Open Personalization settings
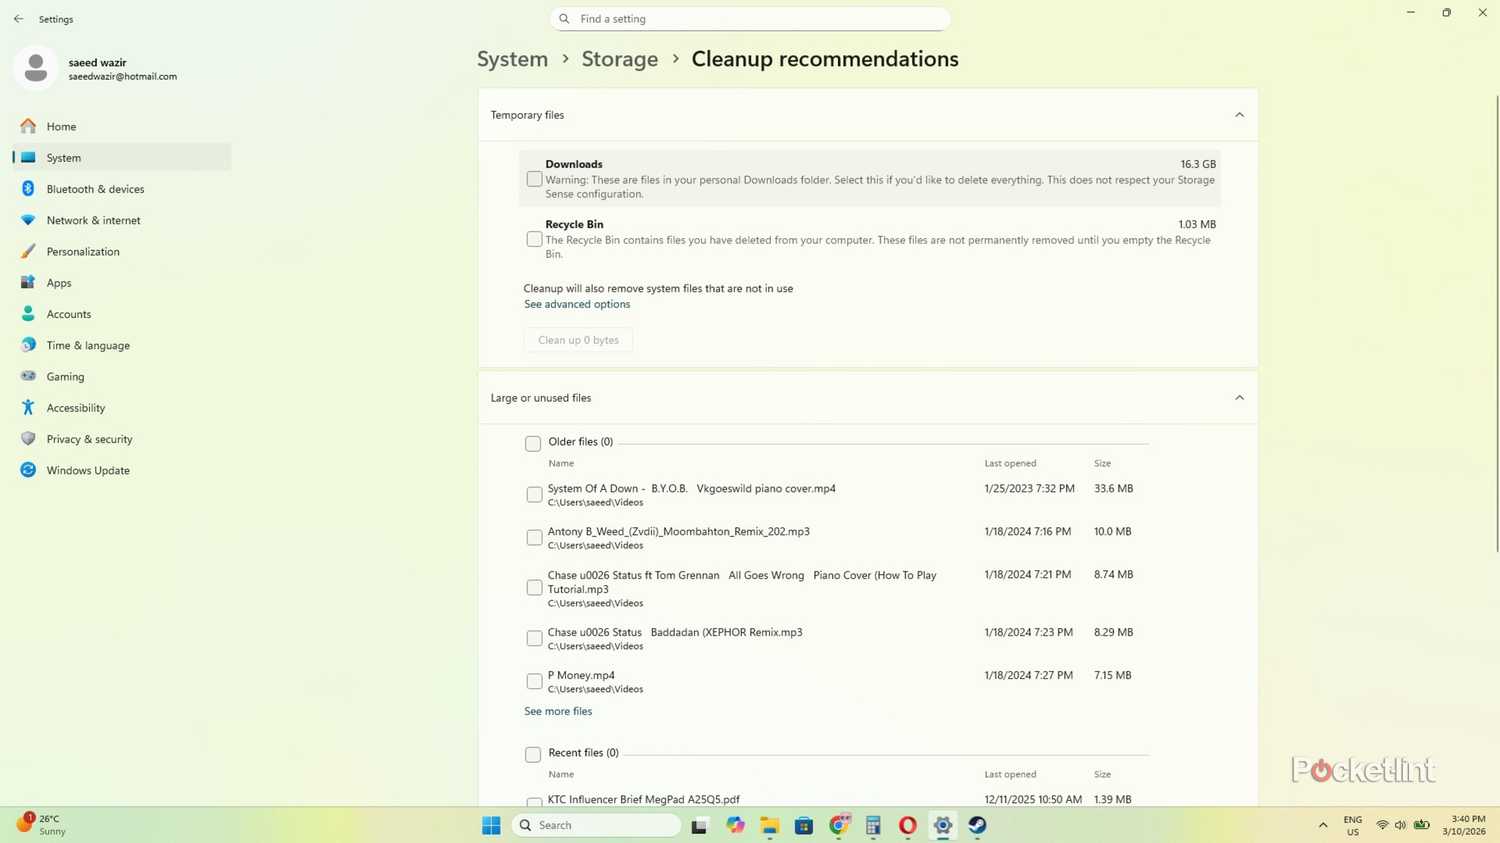This screenshot has height=843, width=1500. (x=83, y=251)
